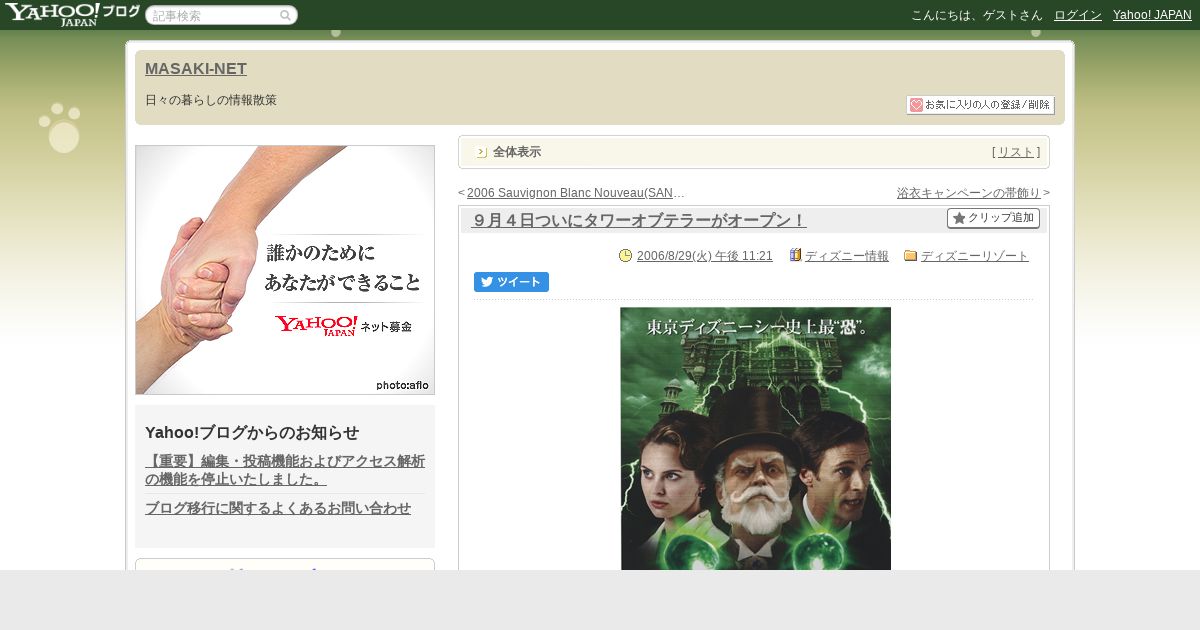The image size is (1200, 630).
Task: Open the 【重要】編集・投稿機能 notice link
Action: [x=285, y=470]
